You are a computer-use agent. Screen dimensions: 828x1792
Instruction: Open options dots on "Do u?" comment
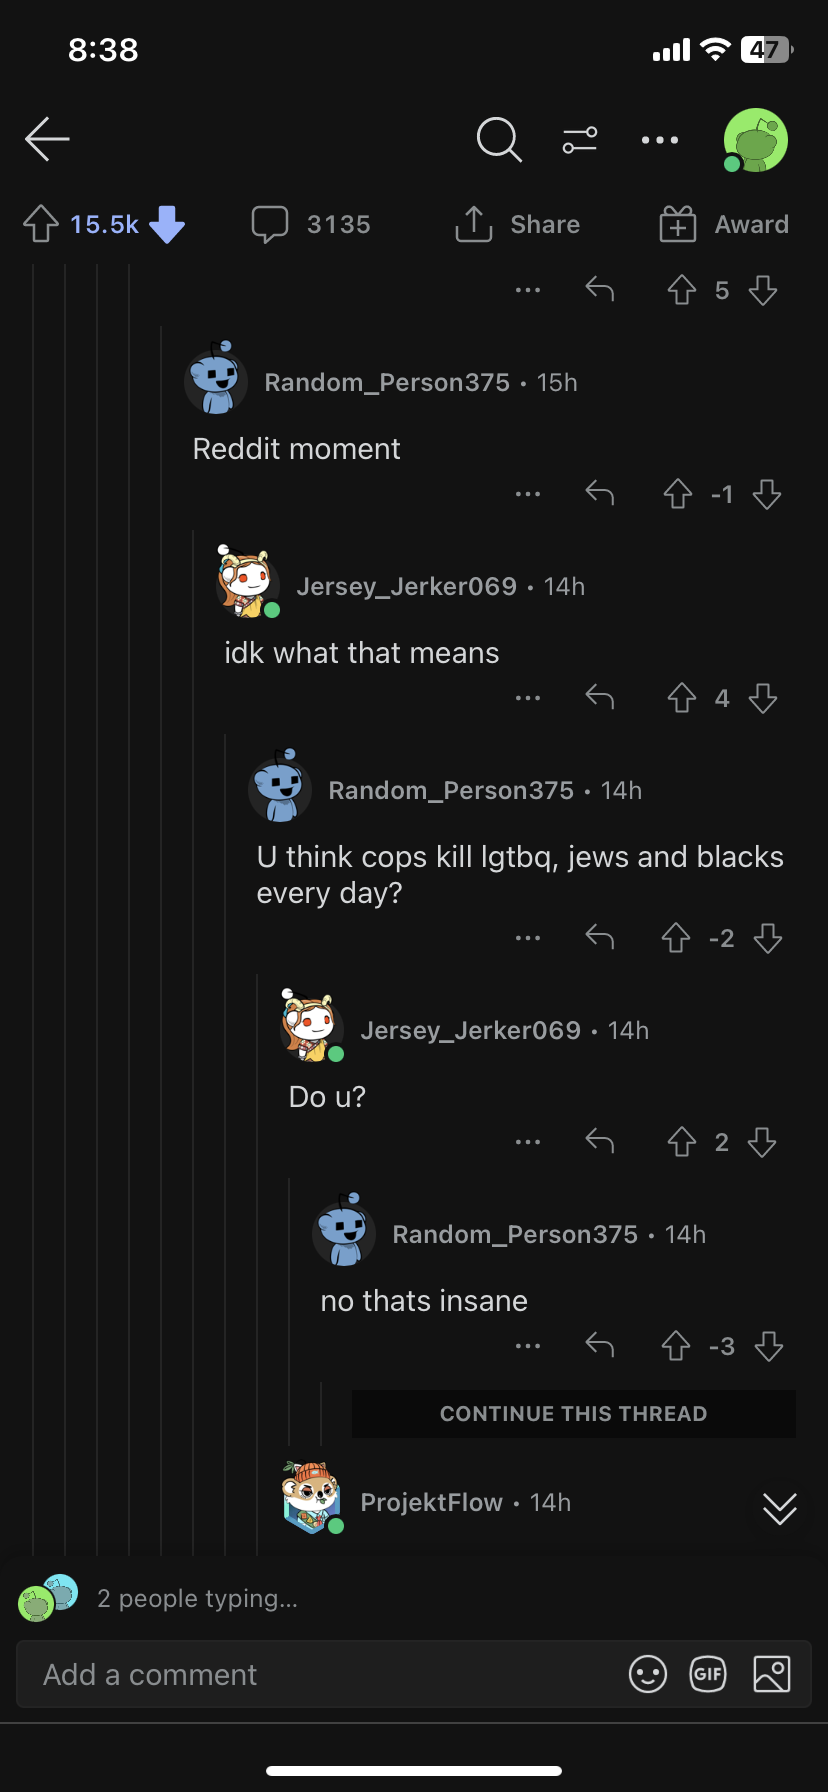528,1142
